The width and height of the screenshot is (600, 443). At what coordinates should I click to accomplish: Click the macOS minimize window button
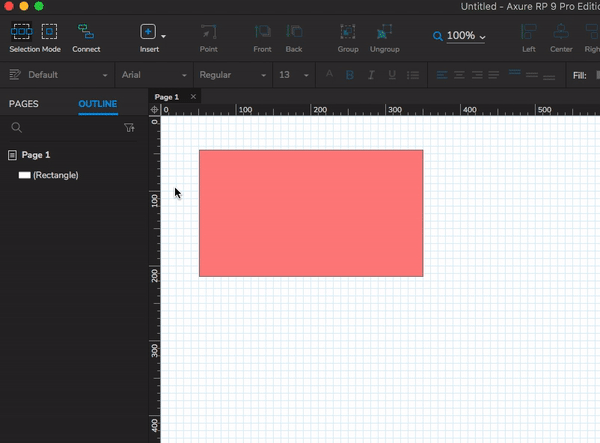pyautogui.click(x=24, y=6)
